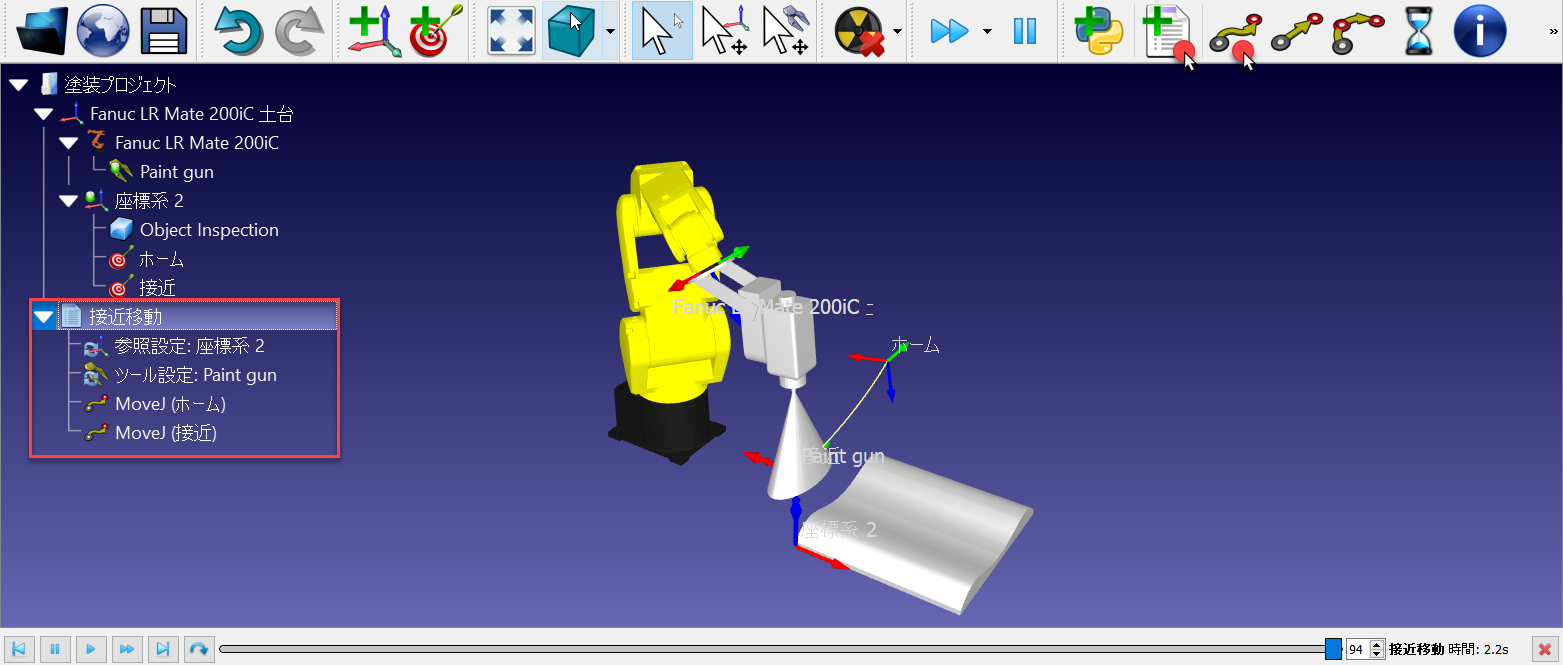This screenshot has width=1563, height=665.
Task: Add a new reference frame
Action: tap(374, 31)
